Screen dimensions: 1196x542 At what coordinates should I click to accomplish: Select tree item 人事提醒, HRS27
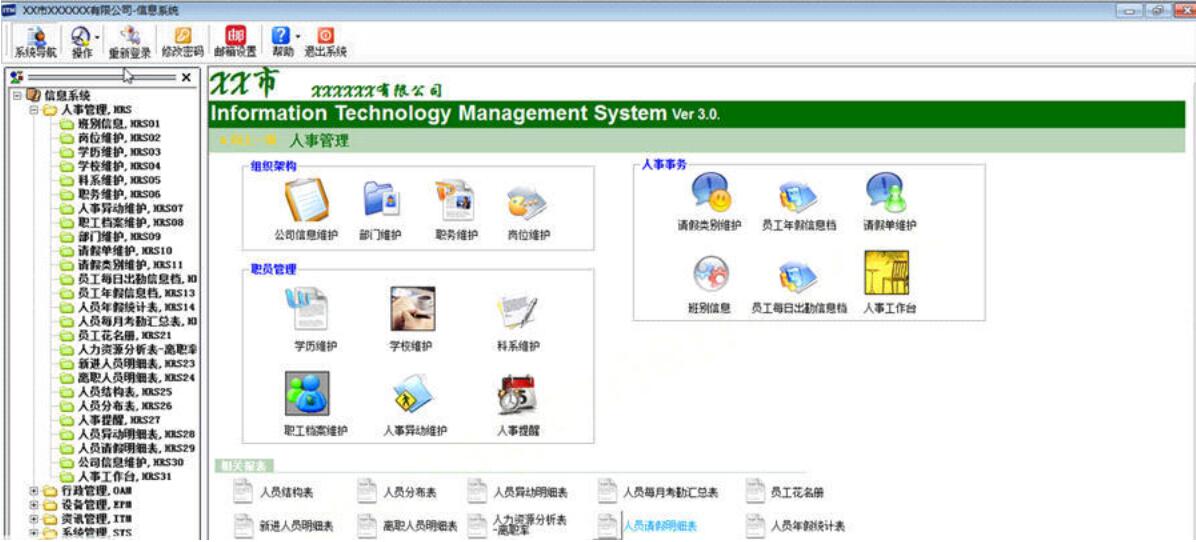(119, 419)
